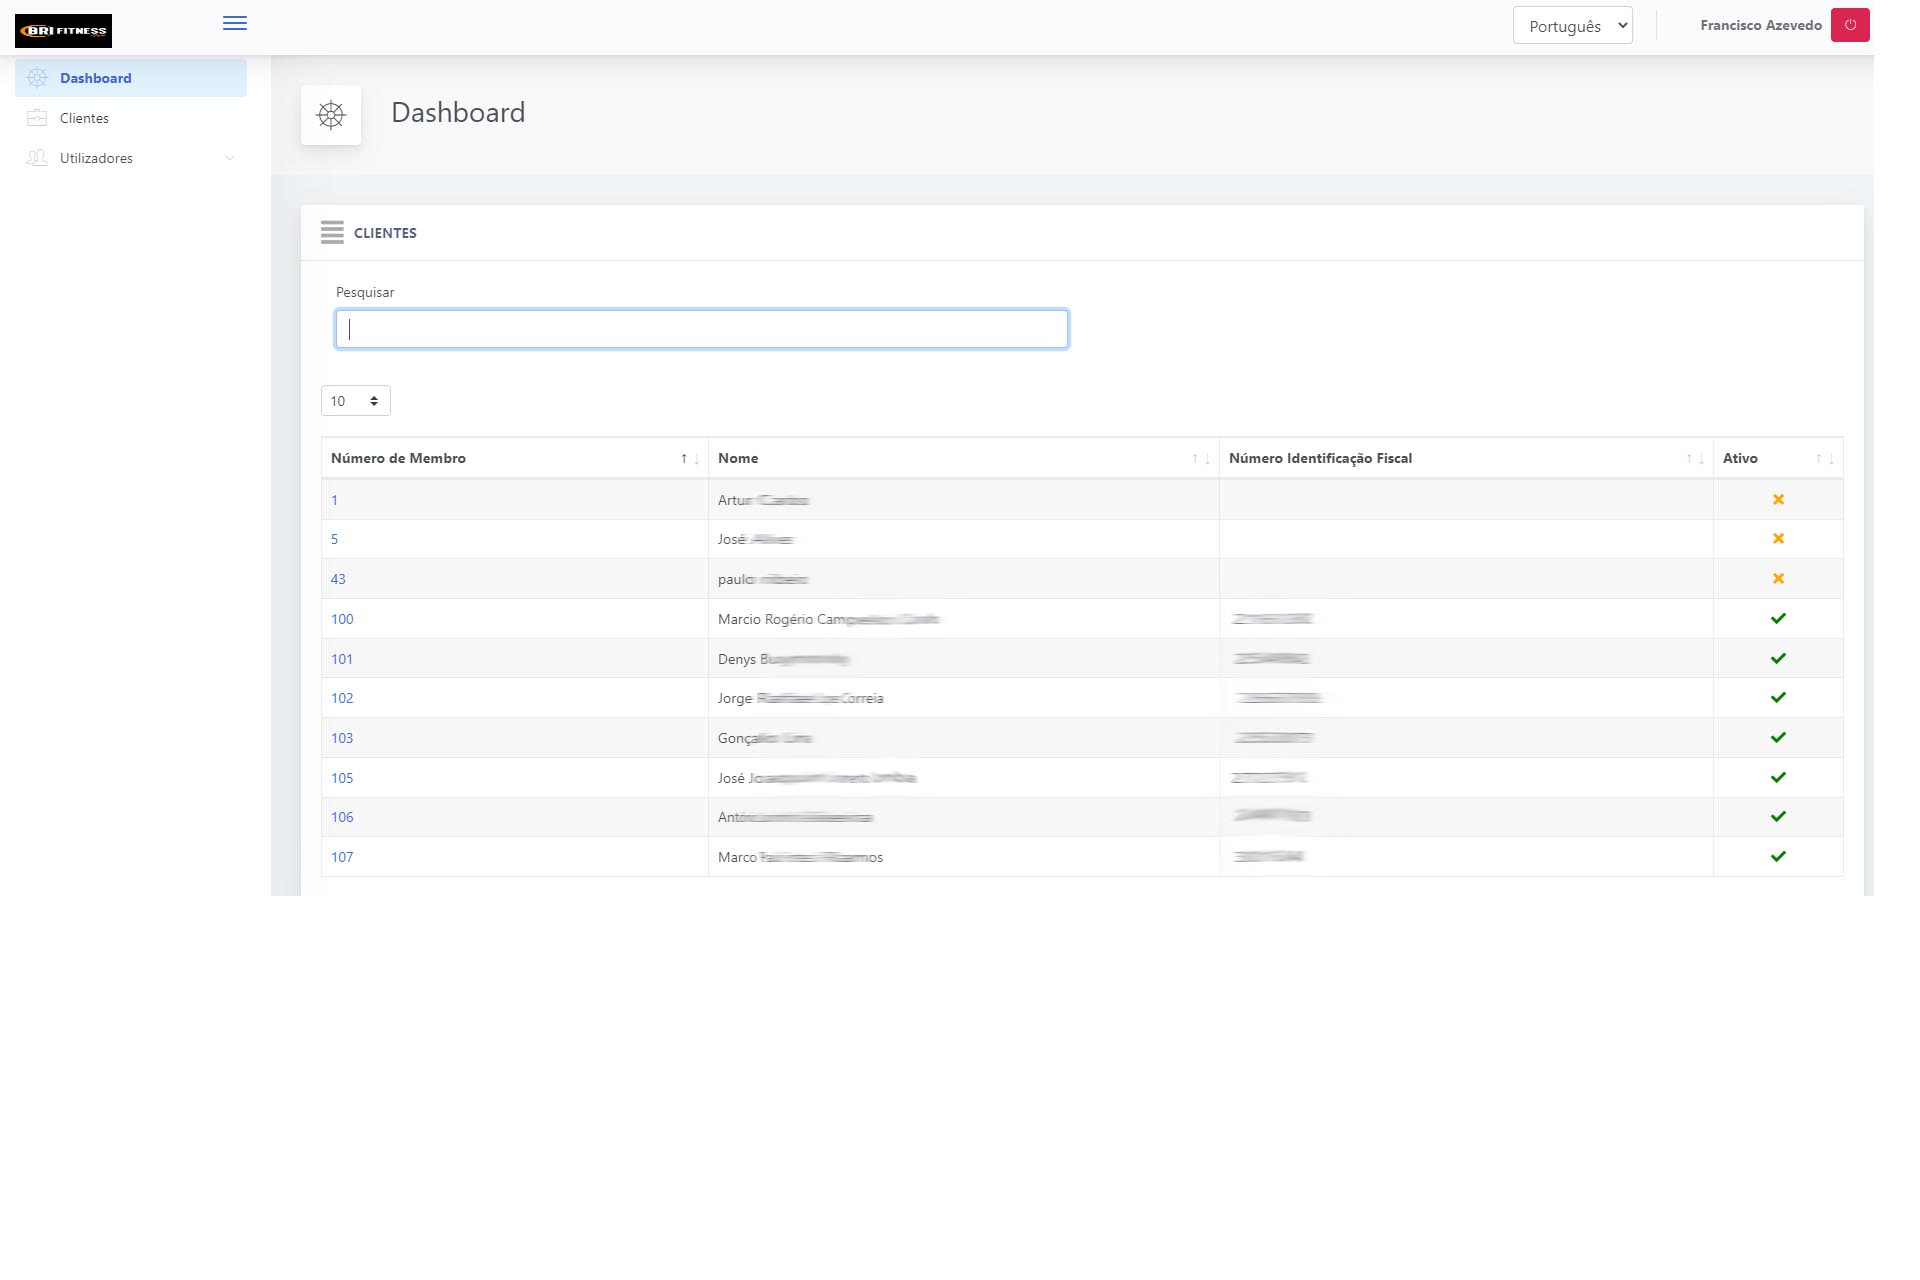
Task: Select Dashboard in the sidebar
Action: point(95,78)
